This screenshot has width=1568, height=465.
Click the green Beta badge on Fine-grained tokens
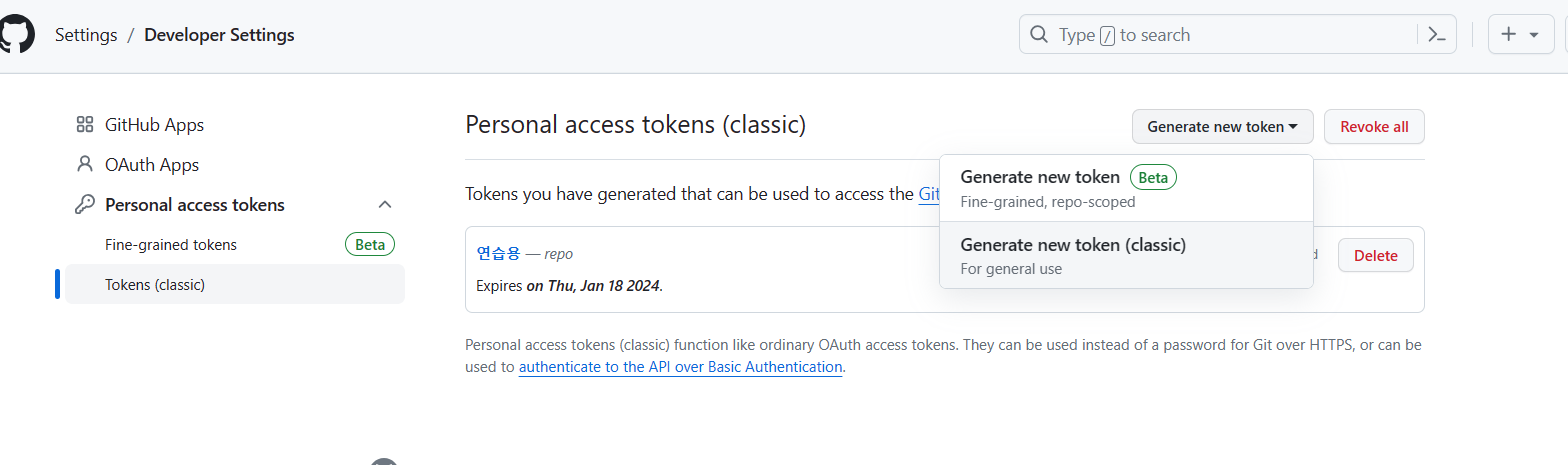click(x=370, y=244)
